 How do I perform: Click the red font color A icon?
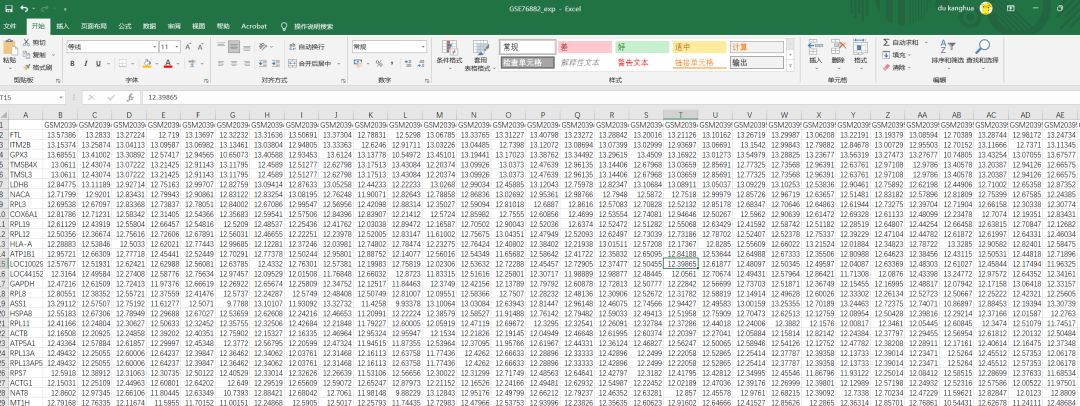pos(167,63)
